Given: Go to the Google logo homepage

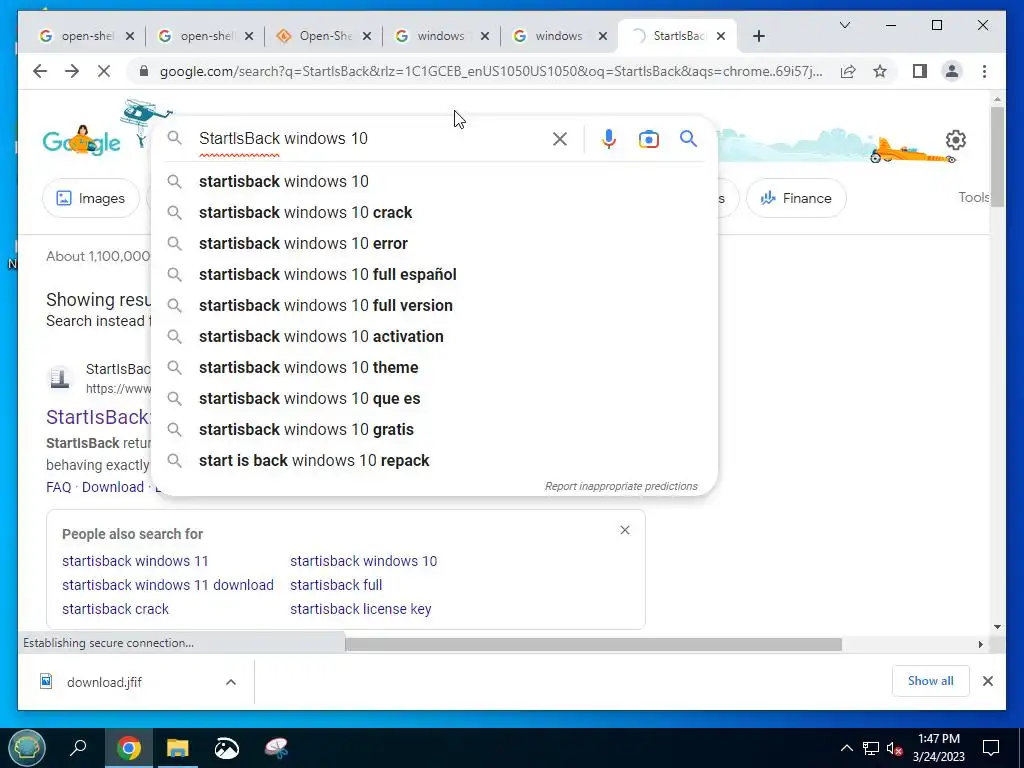Looking at the screenshot, I should (x=82, y=140).
